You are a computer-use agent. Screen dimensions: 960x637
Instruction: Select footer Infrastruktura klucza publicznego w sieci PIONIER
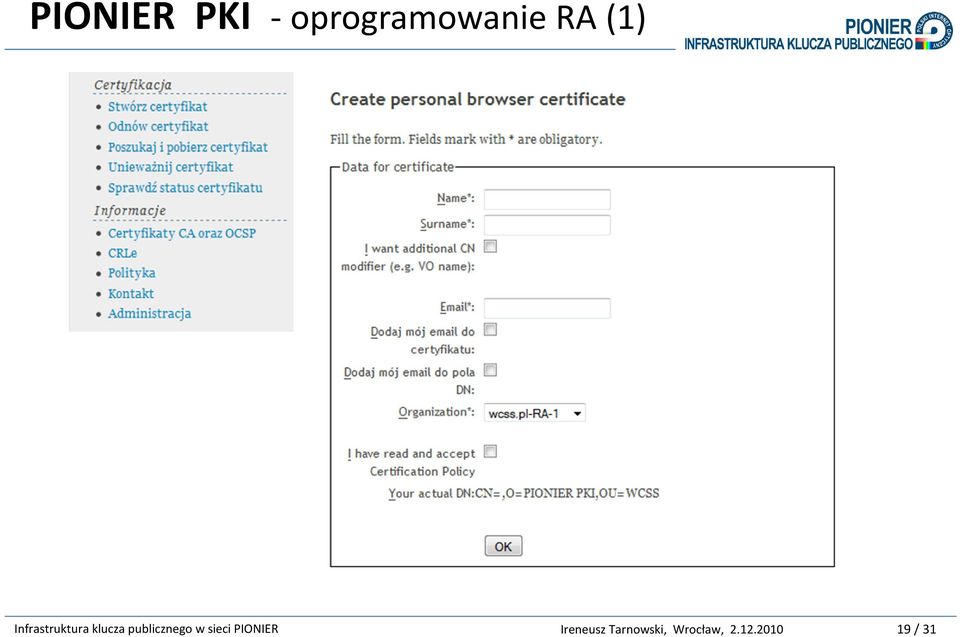point(146,629)
